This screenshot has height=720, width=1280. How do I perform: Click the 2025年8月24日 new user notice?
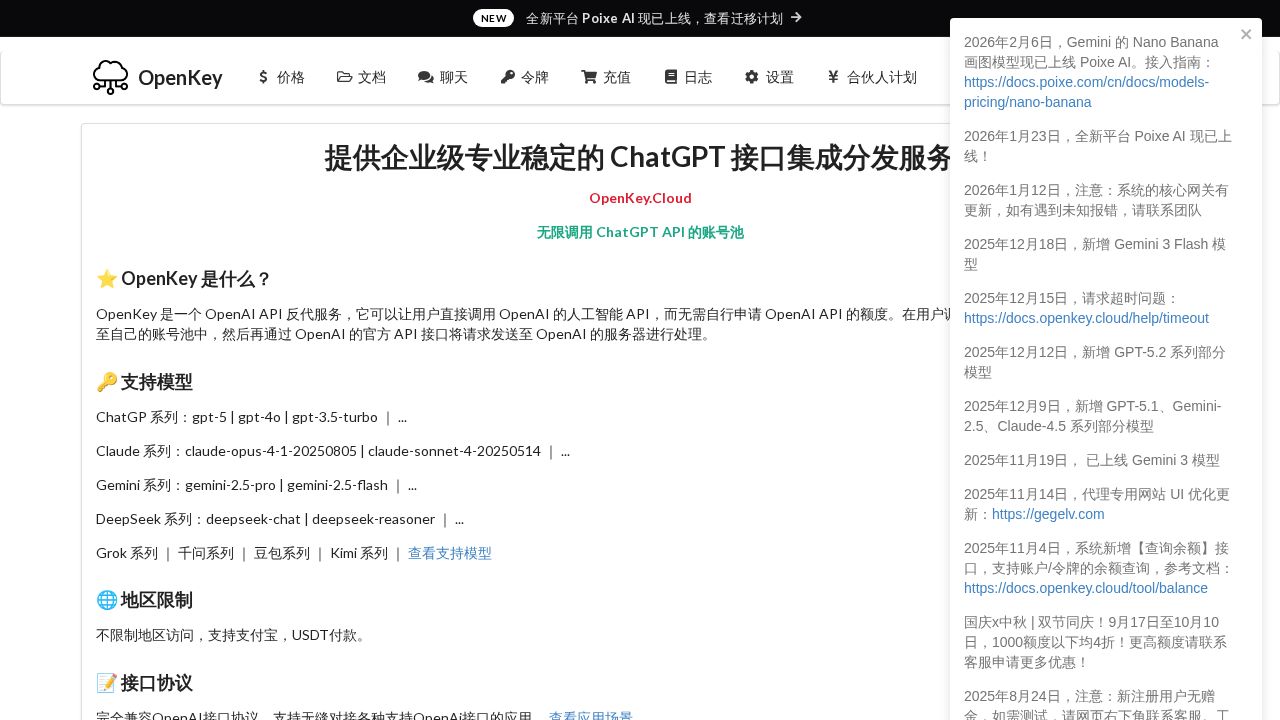[x=1096, y=704]
